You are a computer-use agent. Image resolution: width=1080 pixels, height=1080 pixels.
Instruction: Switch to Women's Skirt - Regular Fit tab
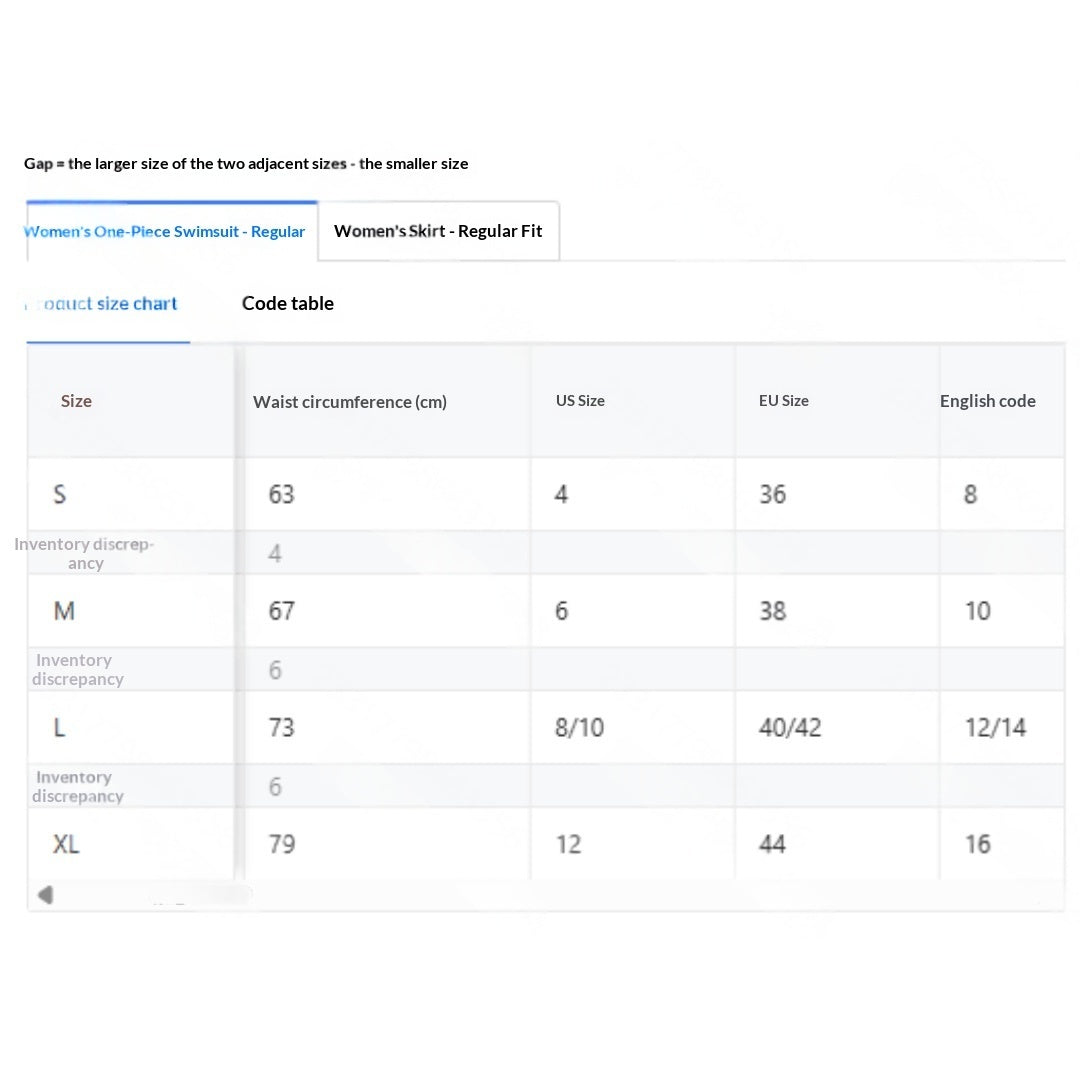coord(439,231)
